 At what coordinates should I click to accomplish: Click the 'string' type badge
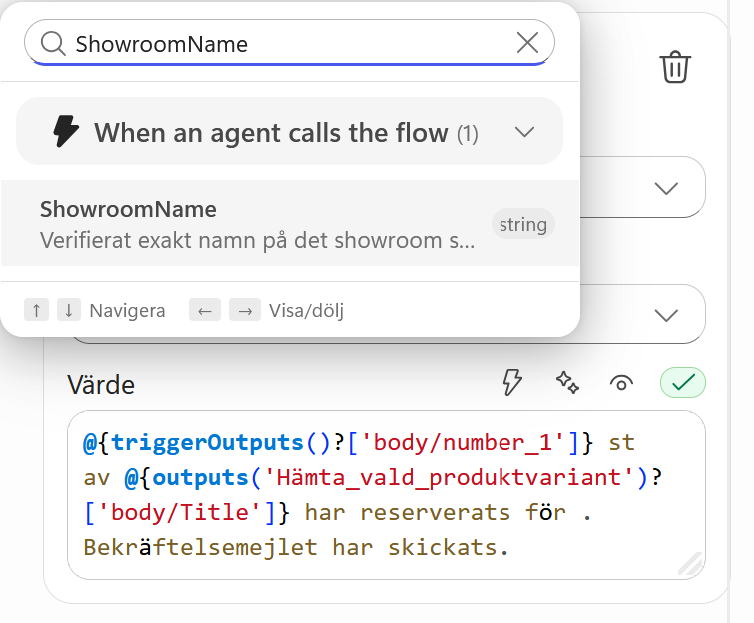[523, 224]
